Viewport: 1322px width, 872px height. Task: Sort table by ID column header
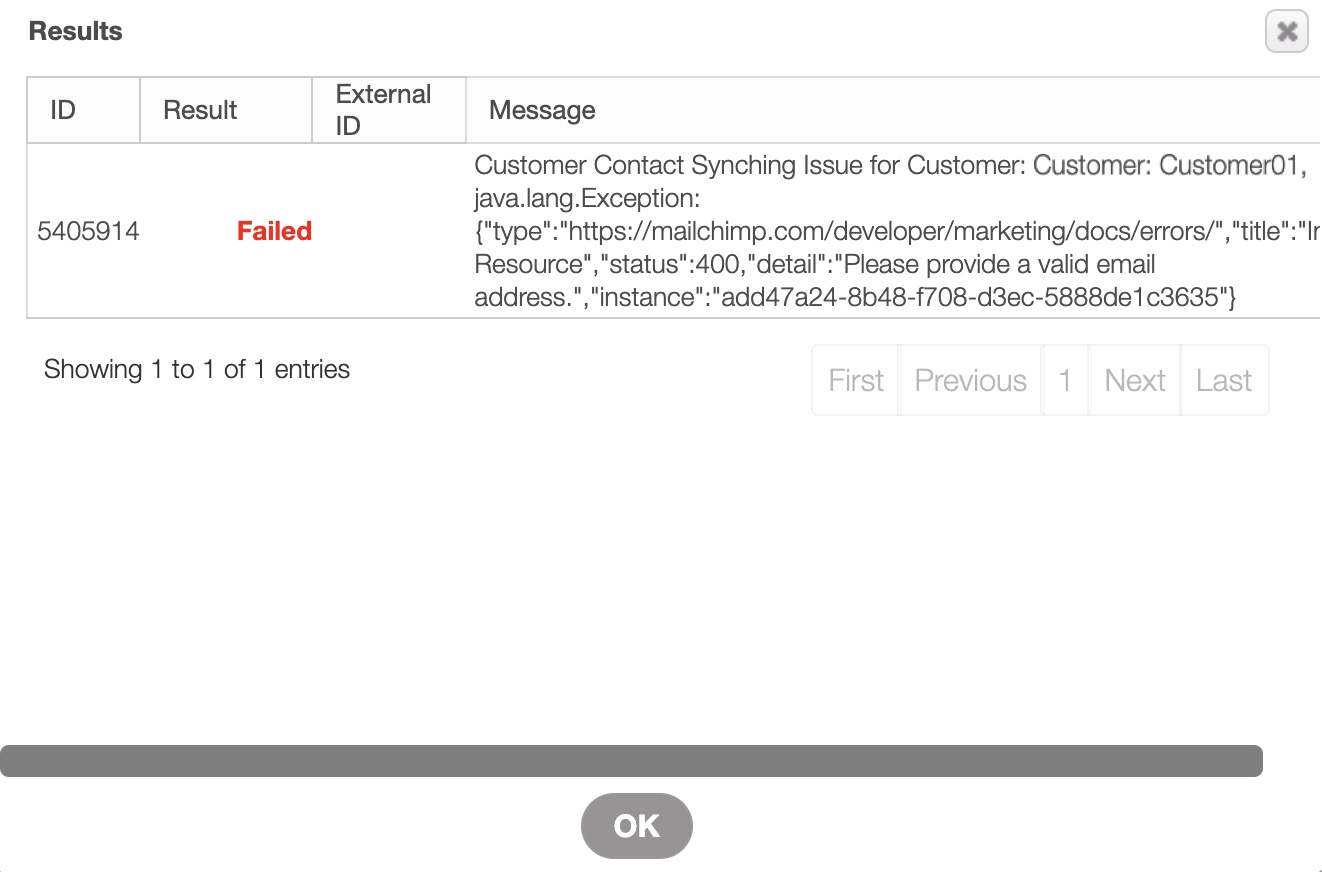63,110
